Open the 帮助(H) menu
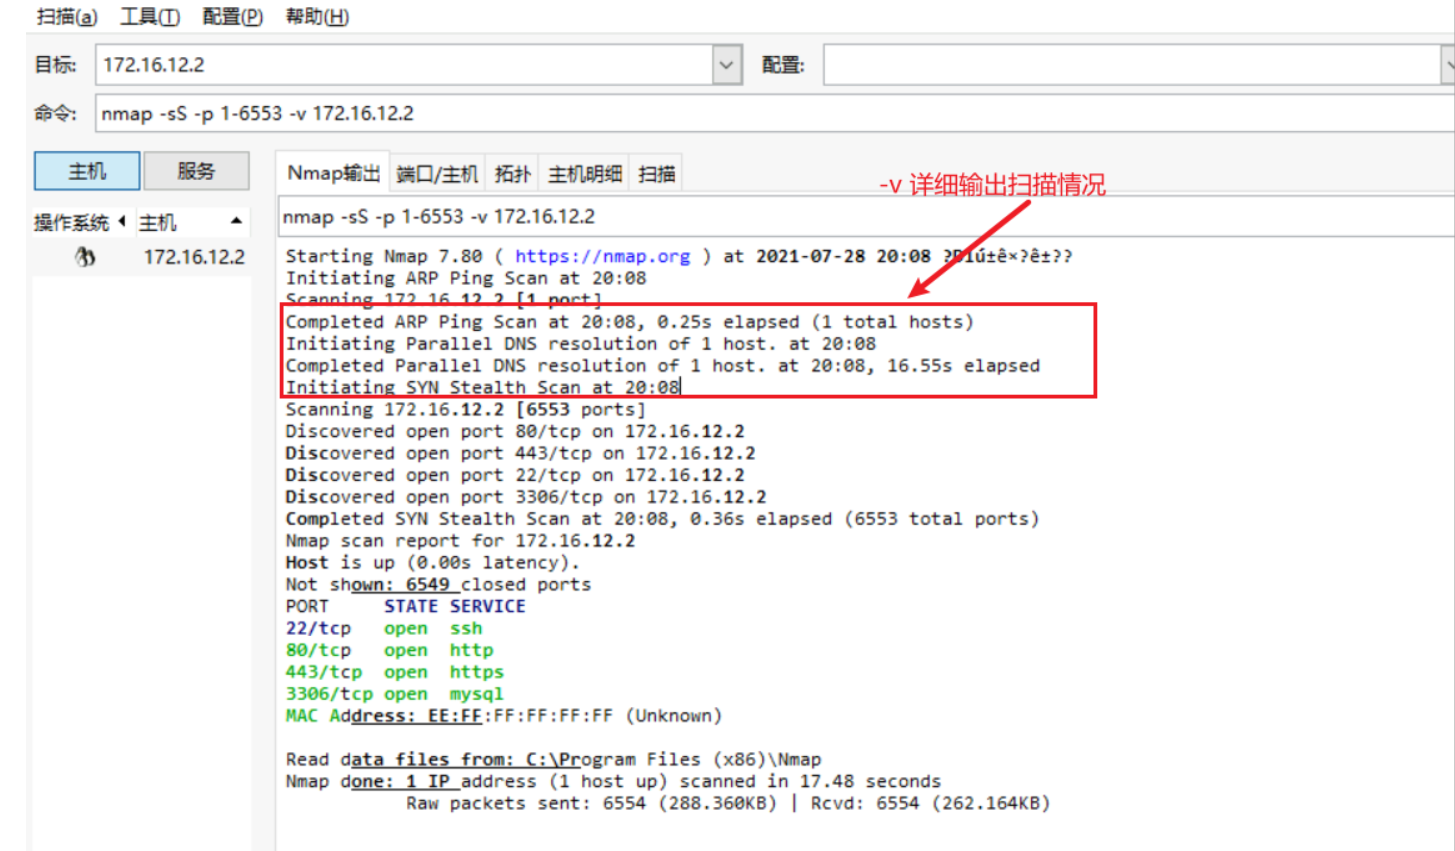1455x851 pixels. pyautogui.click(x=317, y=17)
